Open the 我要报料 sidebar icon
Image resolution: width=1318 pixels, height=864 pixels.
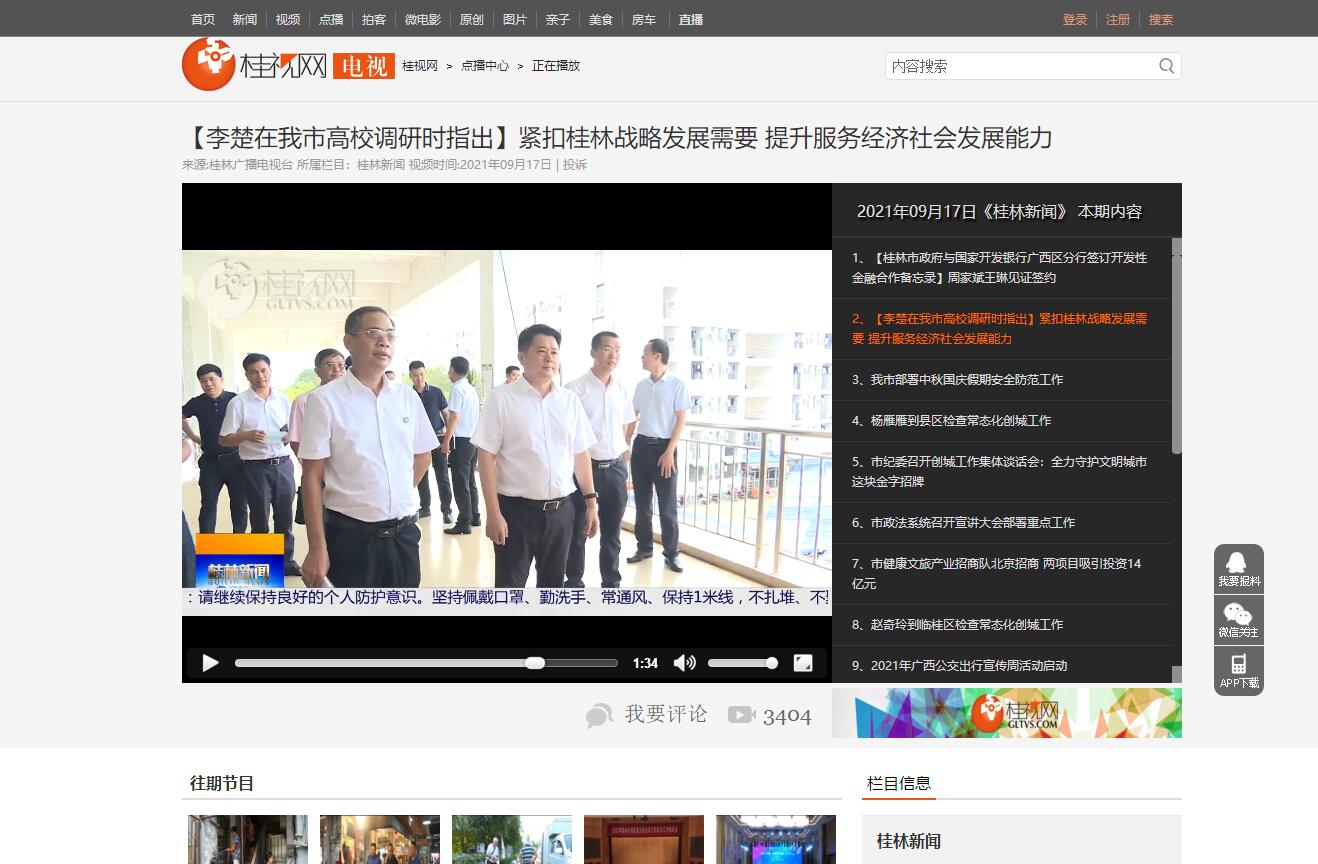tap(1238, 568)
